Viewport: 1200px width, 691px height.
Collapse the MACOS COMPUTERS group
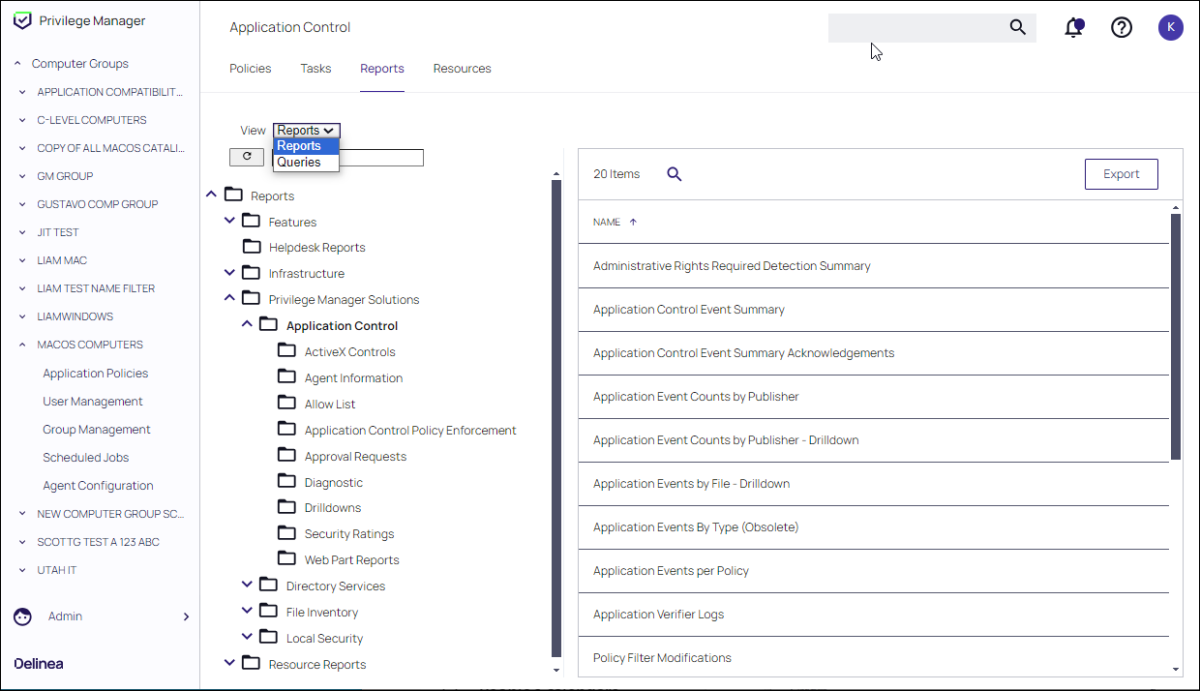coord(22,345)
